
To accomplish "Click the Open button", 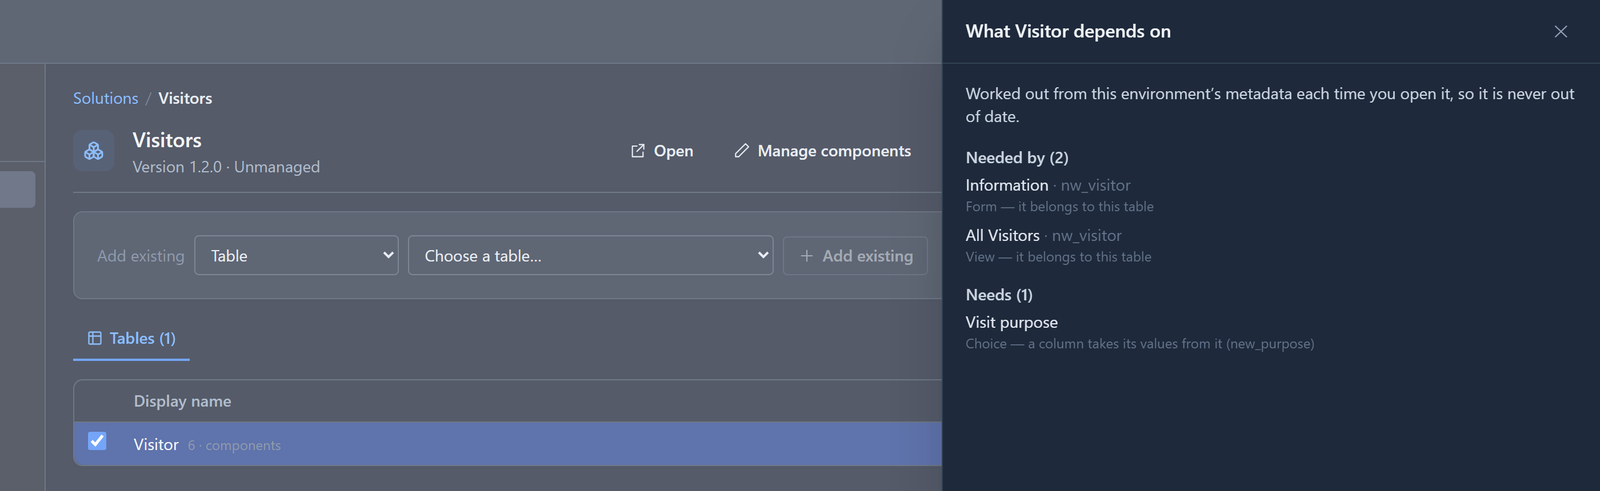I will point(662,151).
